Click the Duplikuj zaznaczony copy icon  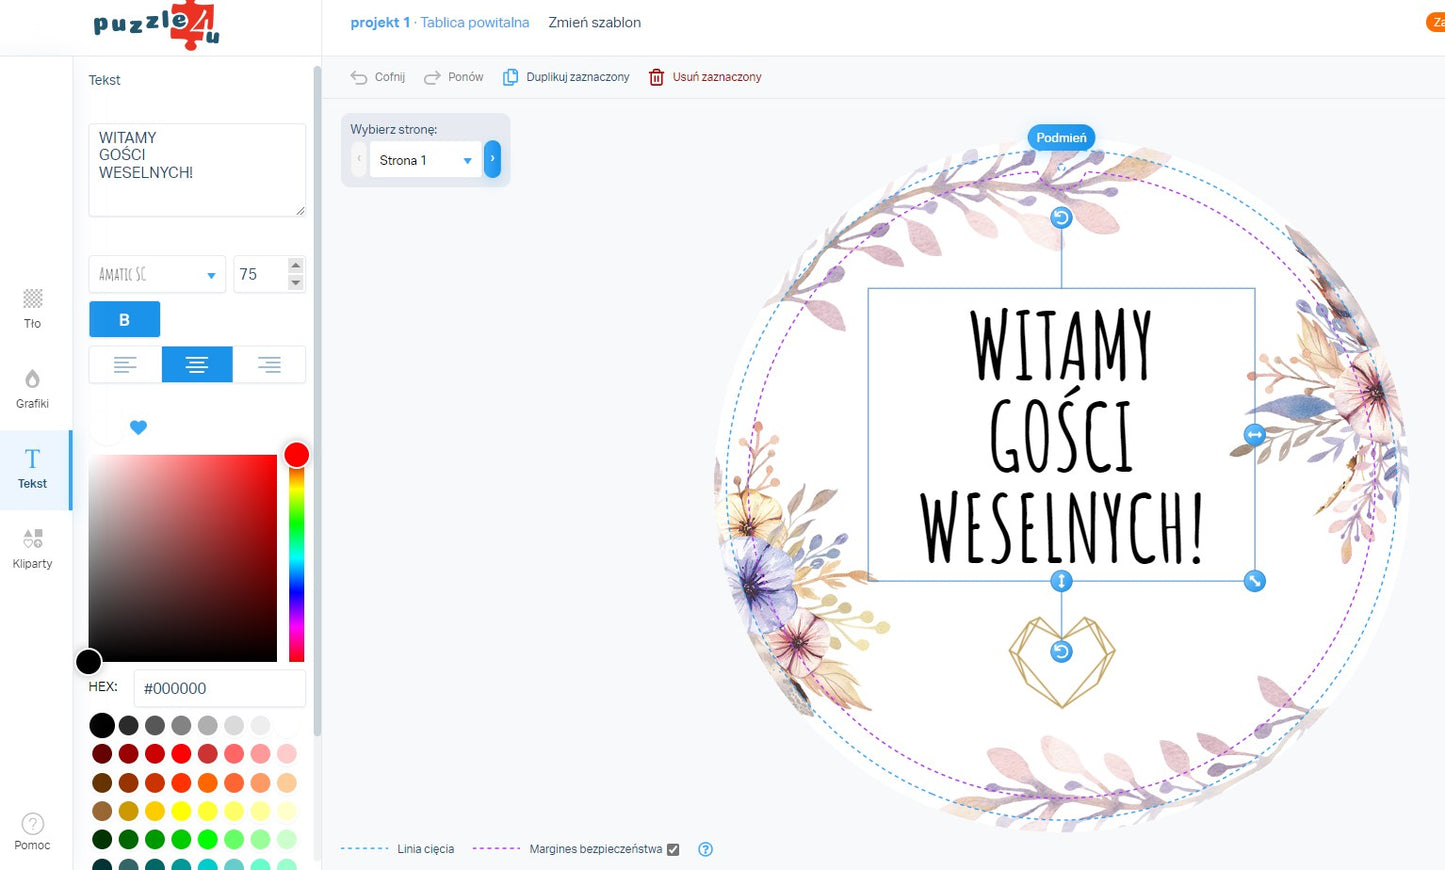[510, 77]
